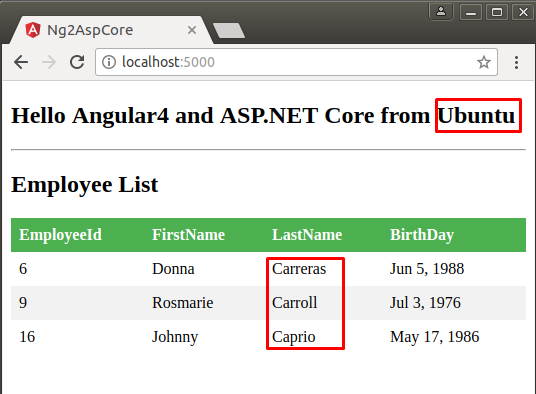The image size is (536, 394).
Task: Select the birthday Jun 5, 1988
Action: [x=427, y=269]
